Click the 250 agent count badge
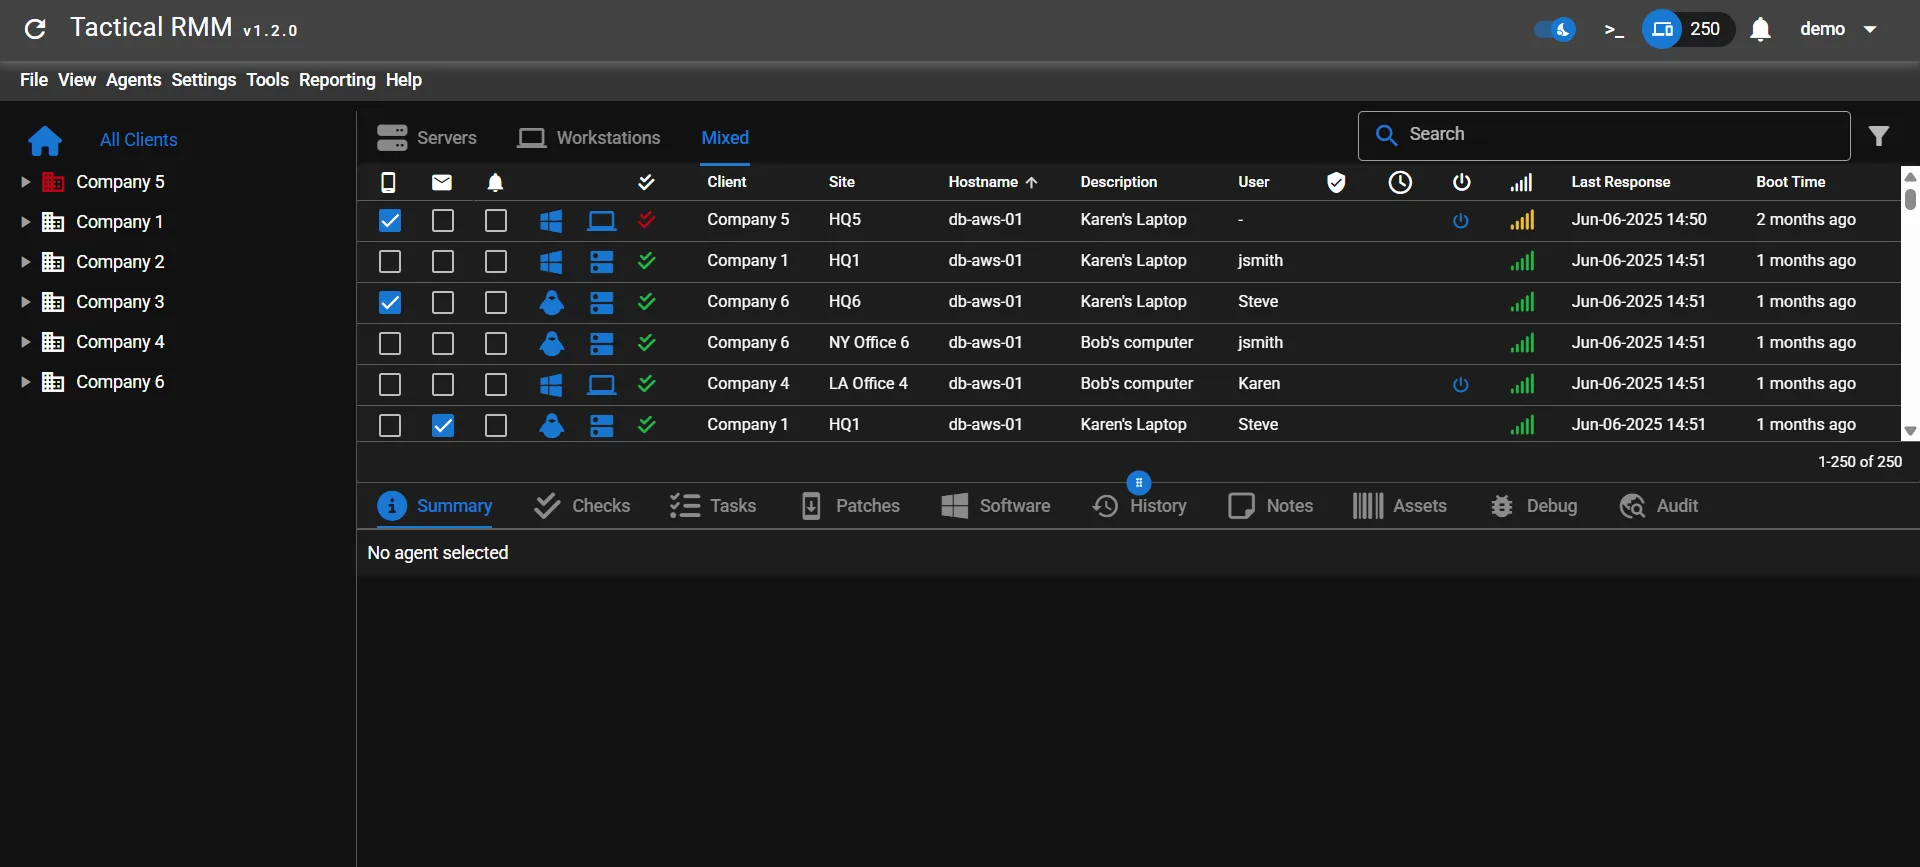Viewport: 1920px width, 867px height. click(1688, 29)
